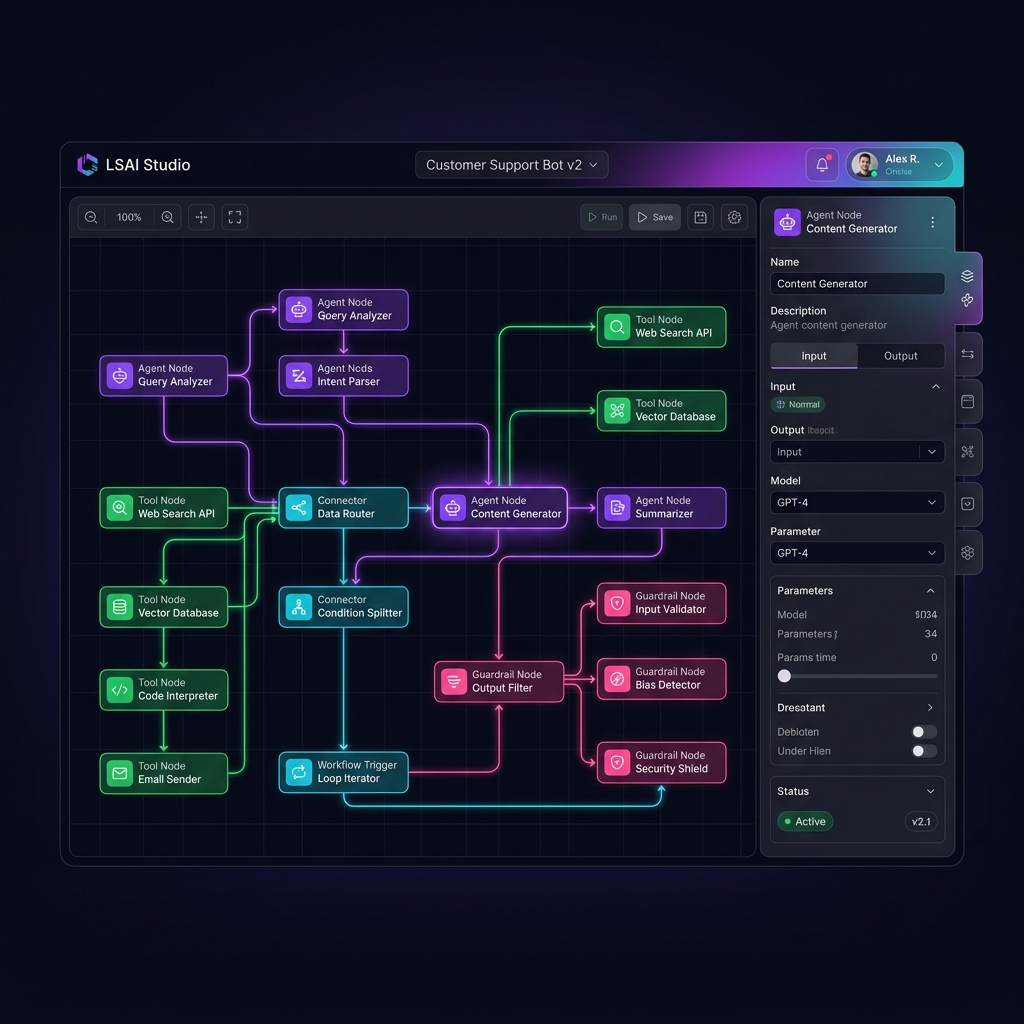This screenshot has height=1024, width=1024.
Task: Select the left Vector Database tool node
Action: 163,607
